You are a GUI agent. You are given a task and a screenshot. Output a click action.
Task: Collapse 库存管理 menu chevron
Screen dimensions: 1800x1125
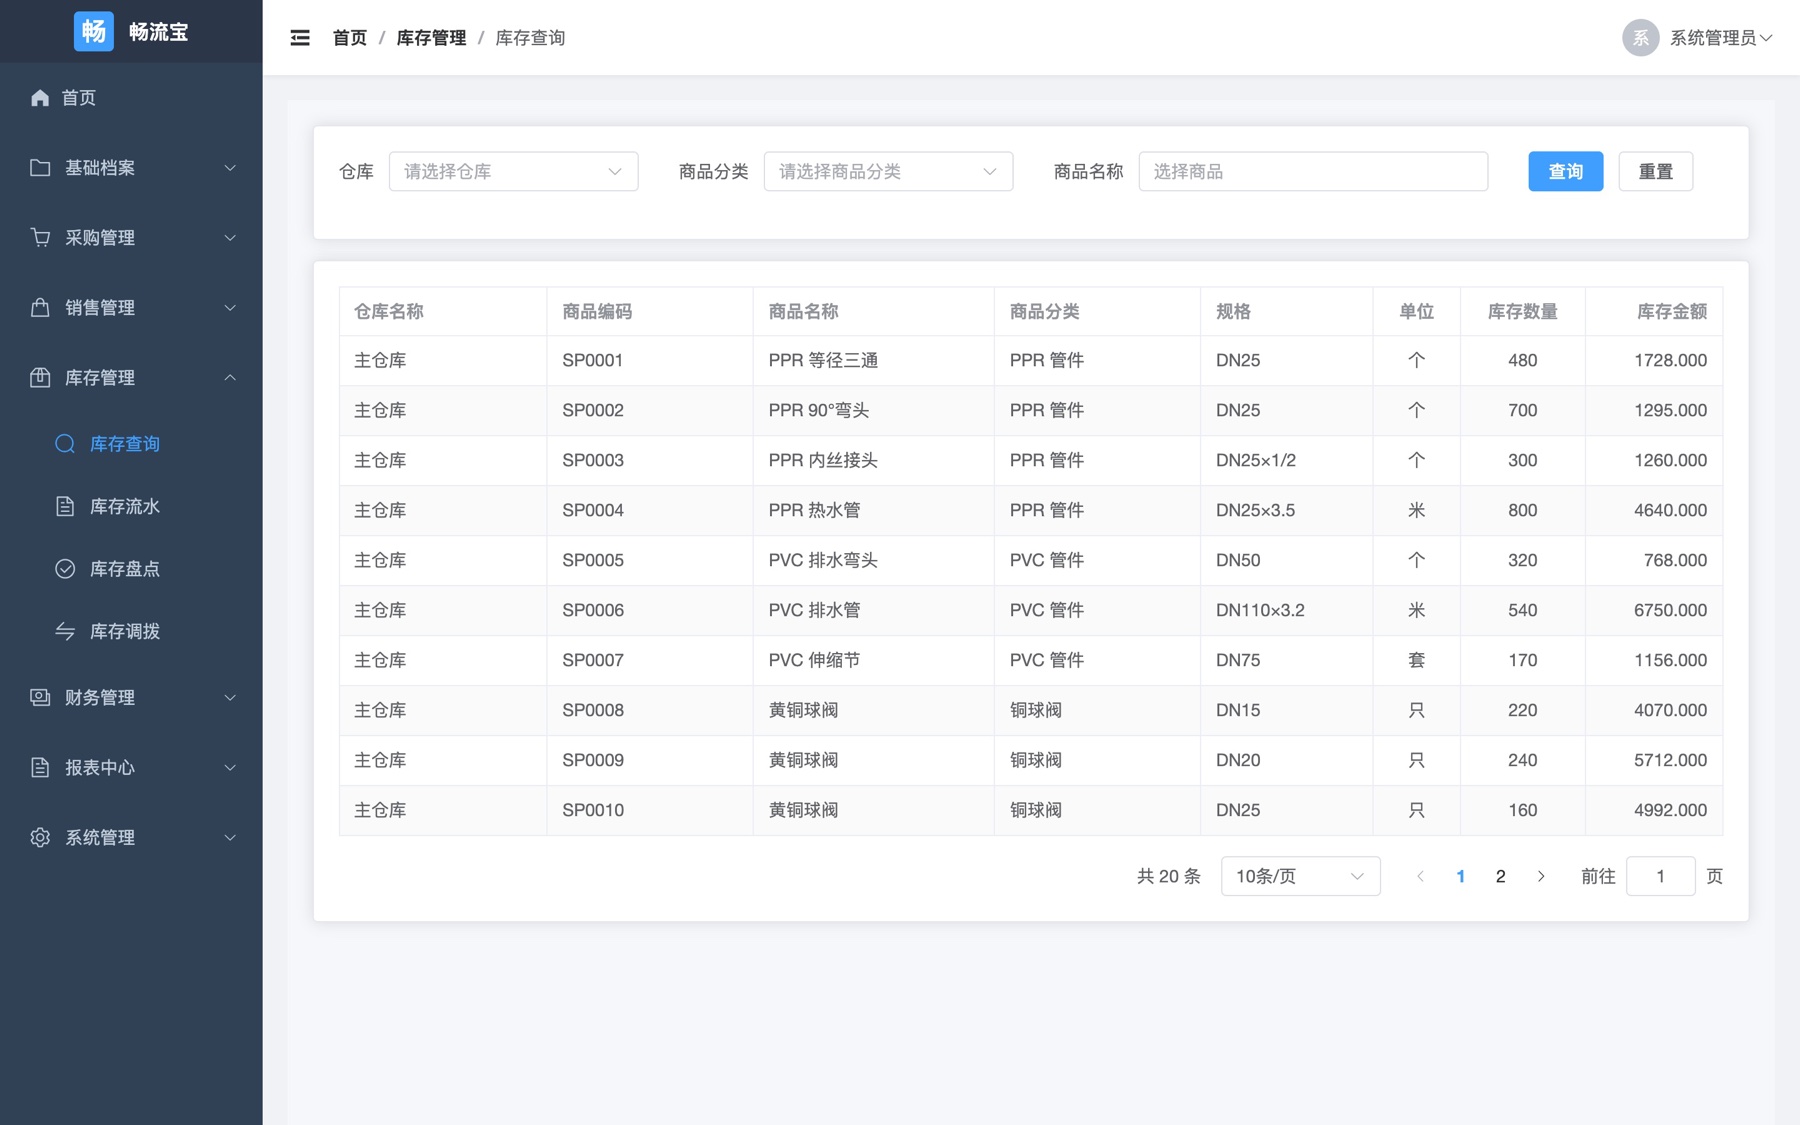click(230, 378)
